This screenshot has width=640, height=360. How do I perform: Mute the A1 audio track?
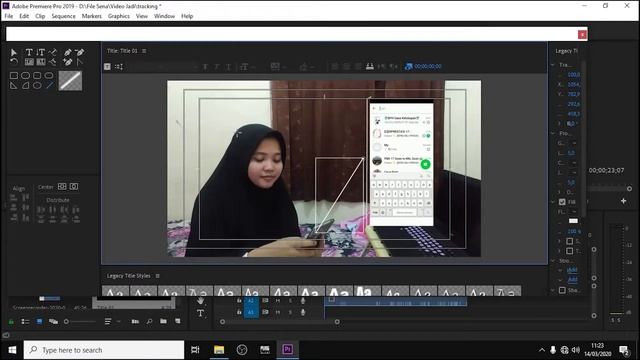tap(278, 312)
